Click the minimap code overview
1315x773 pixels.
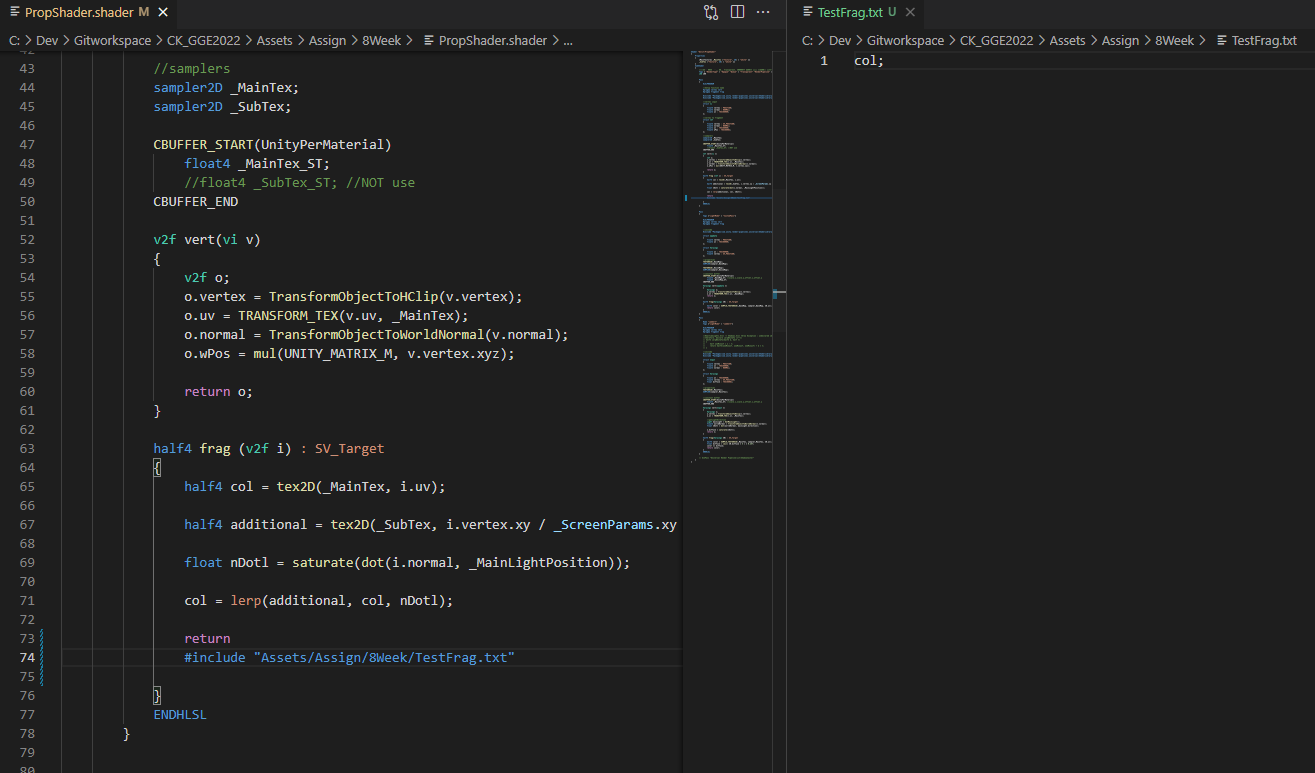pyautogui.click(x=731, y=250)
